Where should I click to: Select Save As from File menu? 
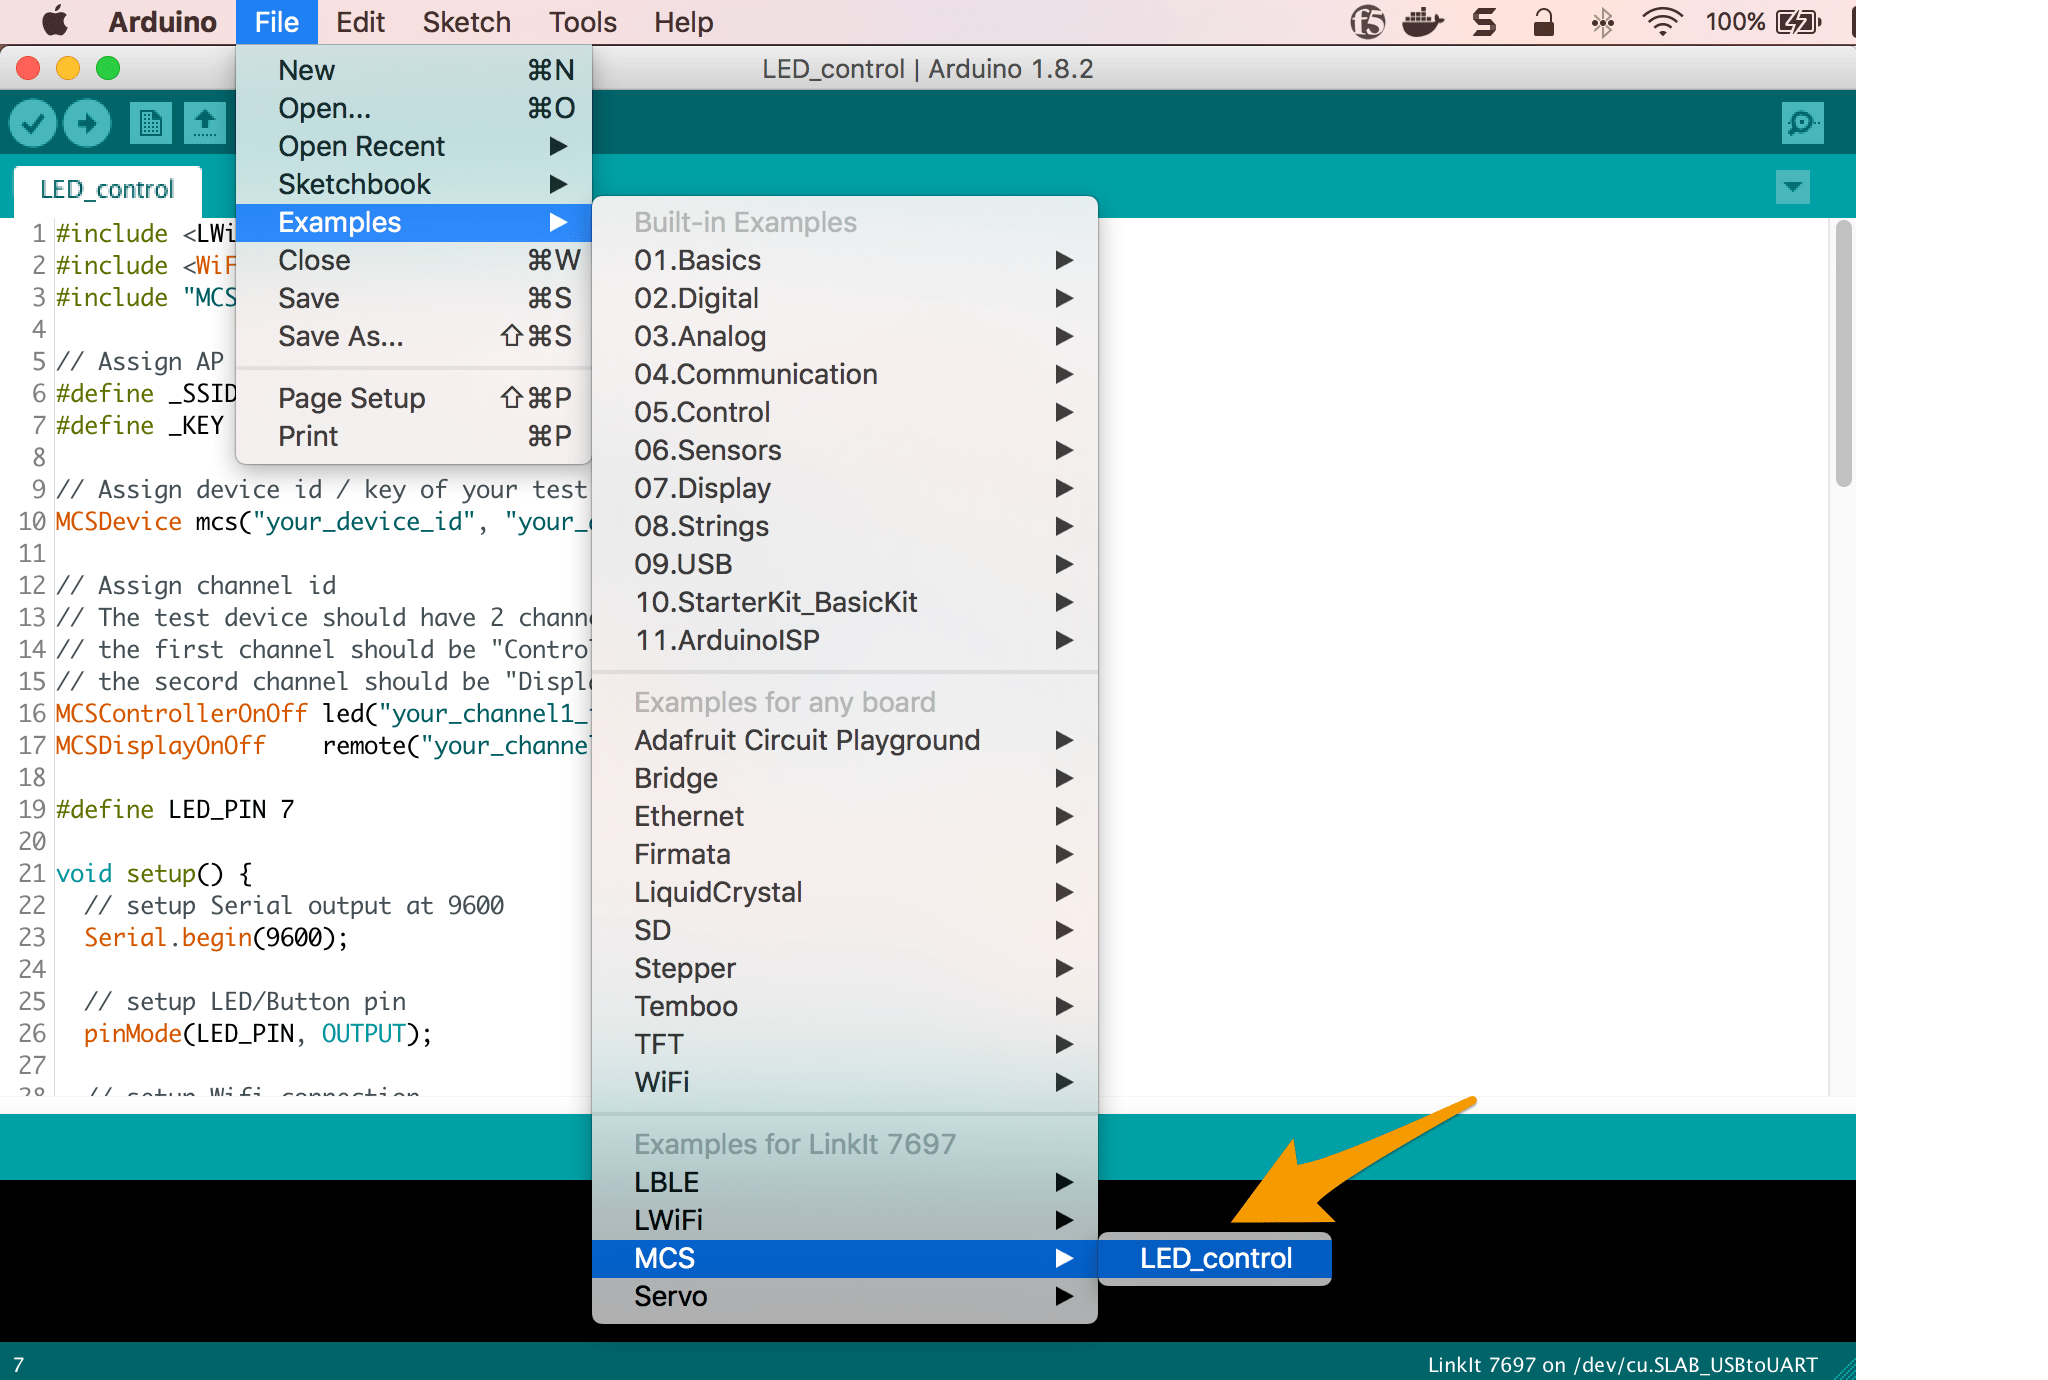[339, 336]
